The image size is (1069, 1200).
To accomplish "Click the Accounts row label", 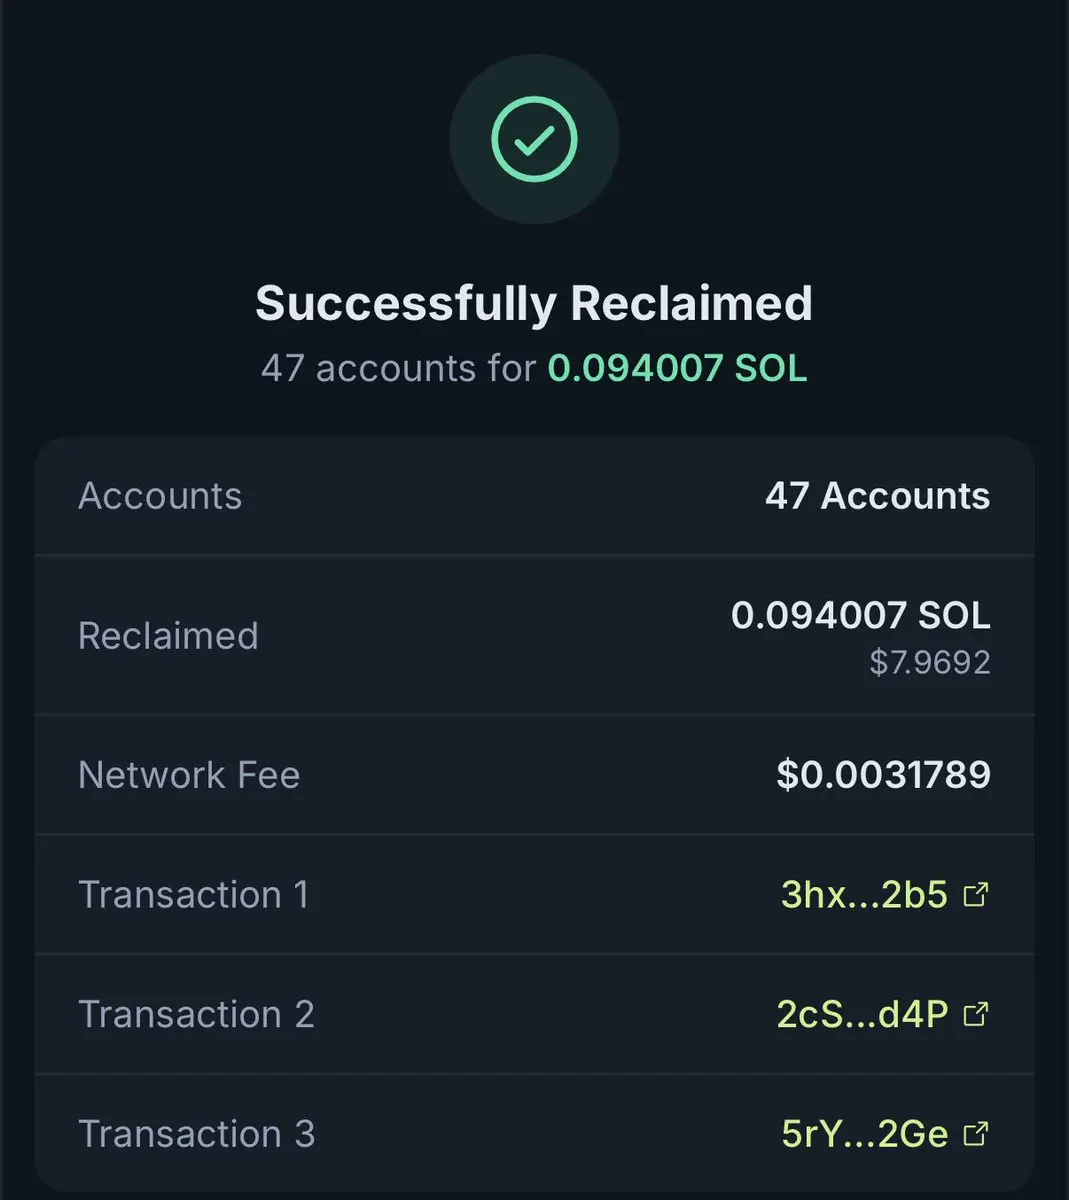I will point(160,496).
